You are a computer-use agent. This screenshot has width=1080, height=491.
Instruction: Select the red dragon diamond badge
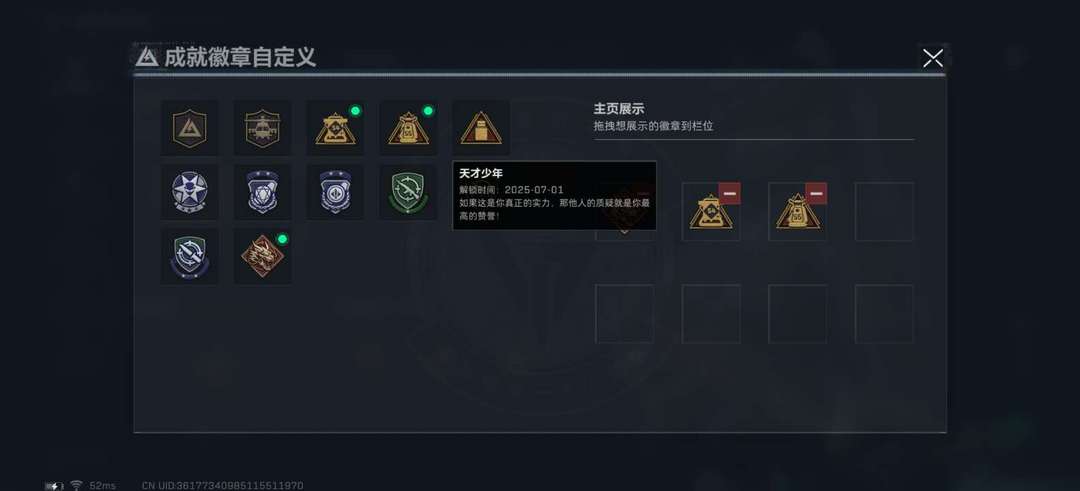click(x=262, y=256)
